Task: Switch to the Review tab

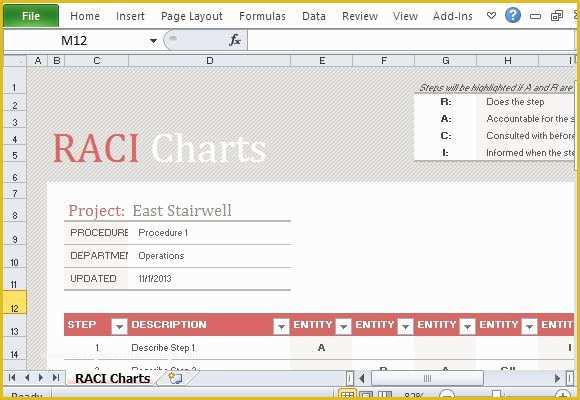Action: click(360, 16)
